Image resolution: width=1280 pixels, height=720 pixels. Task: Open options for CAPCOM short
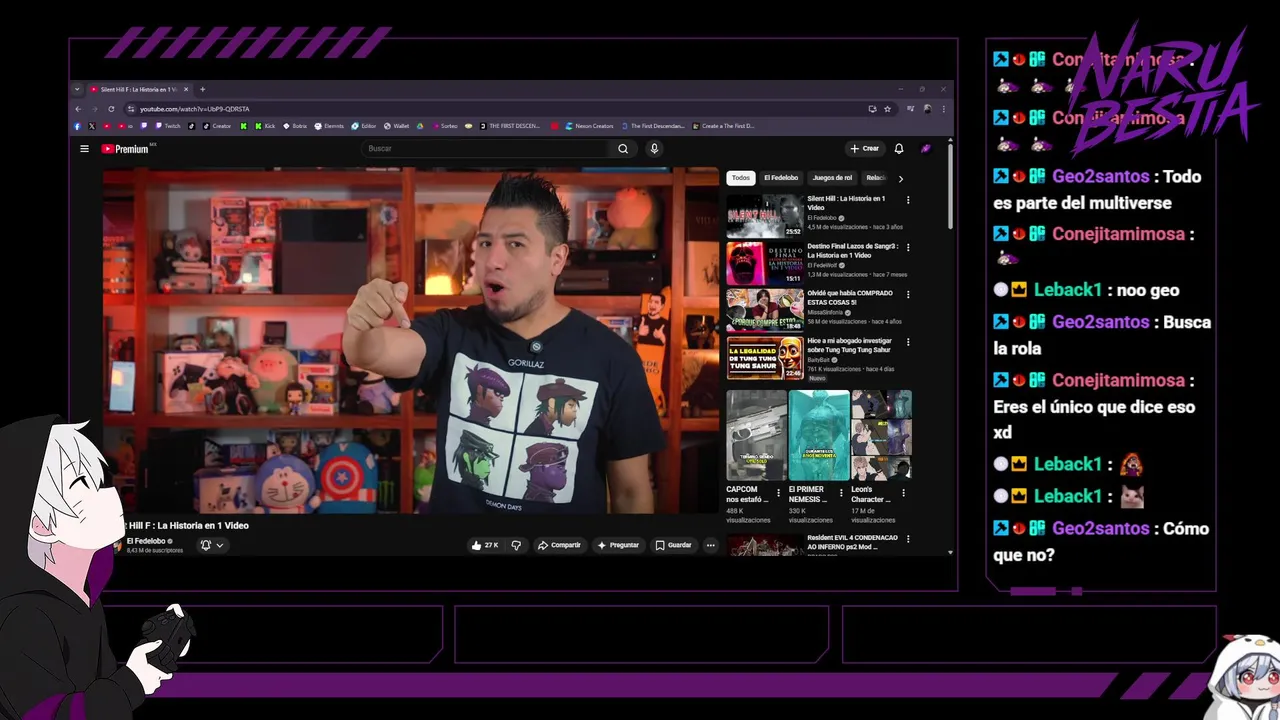coord(780,493)
